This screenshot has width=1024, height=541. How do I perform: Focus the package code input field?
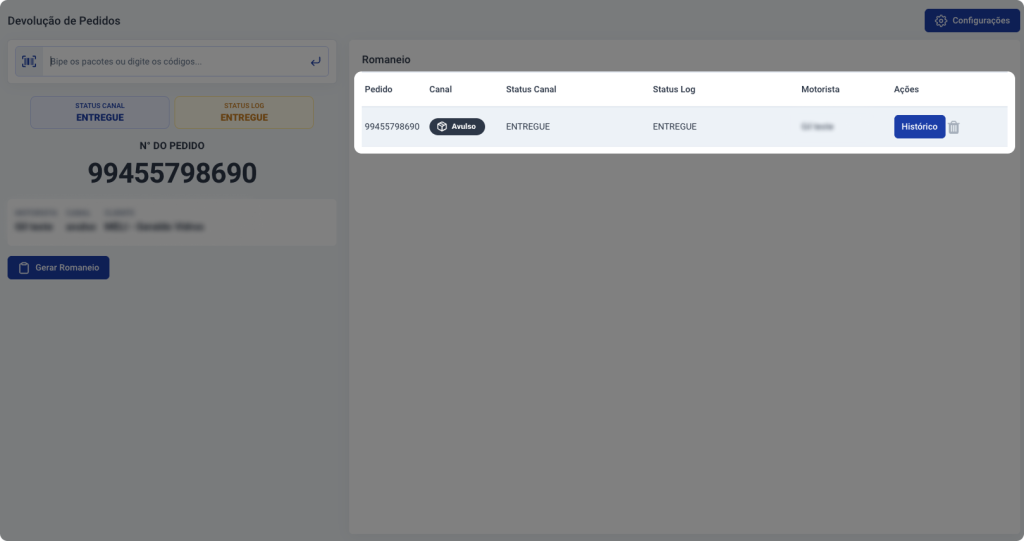(176, 61)
